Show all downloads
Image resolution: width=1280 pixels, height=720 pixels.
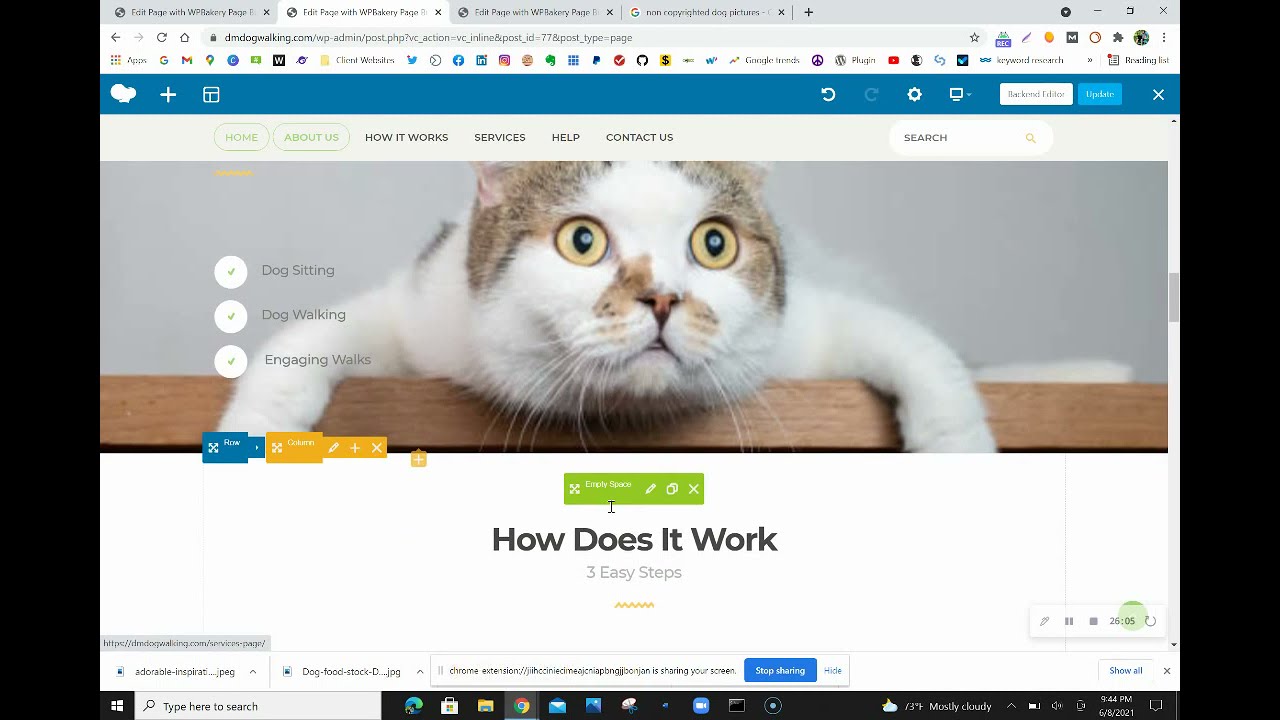(1125, 670)
